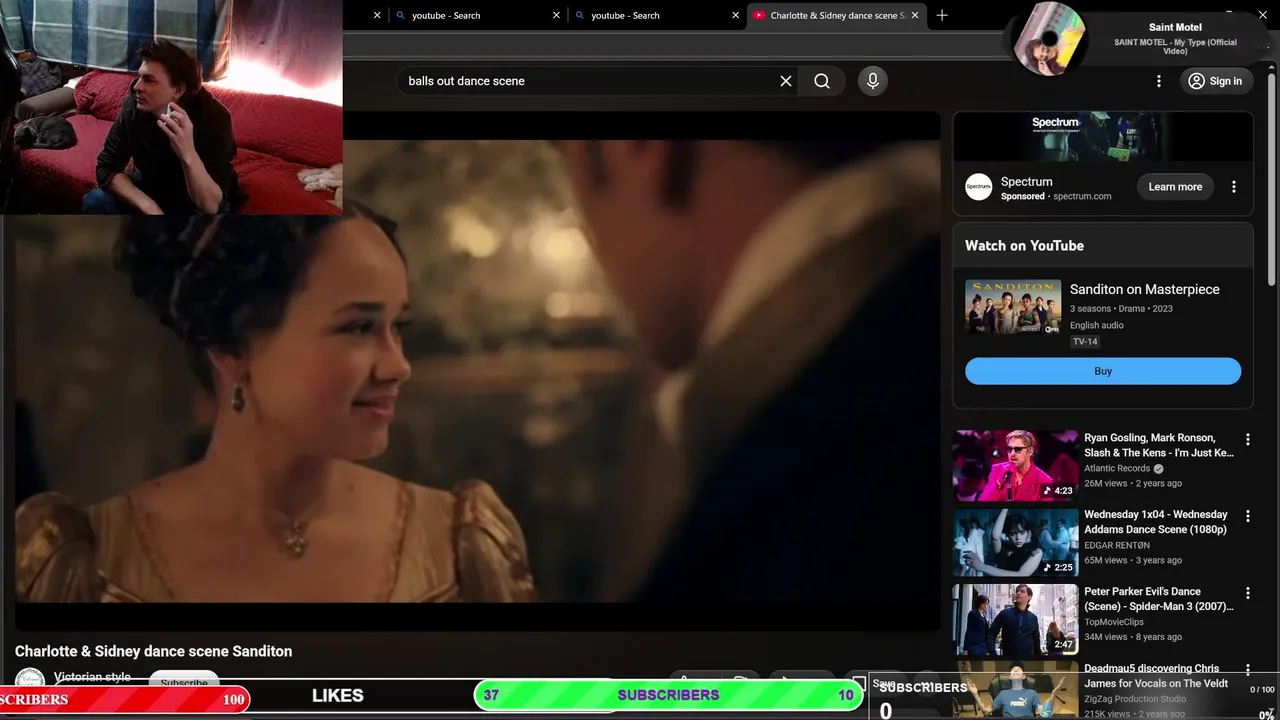Open the Spectrum ad options menu
Screen dimensions: 1280x720
tap(1234, 187)
